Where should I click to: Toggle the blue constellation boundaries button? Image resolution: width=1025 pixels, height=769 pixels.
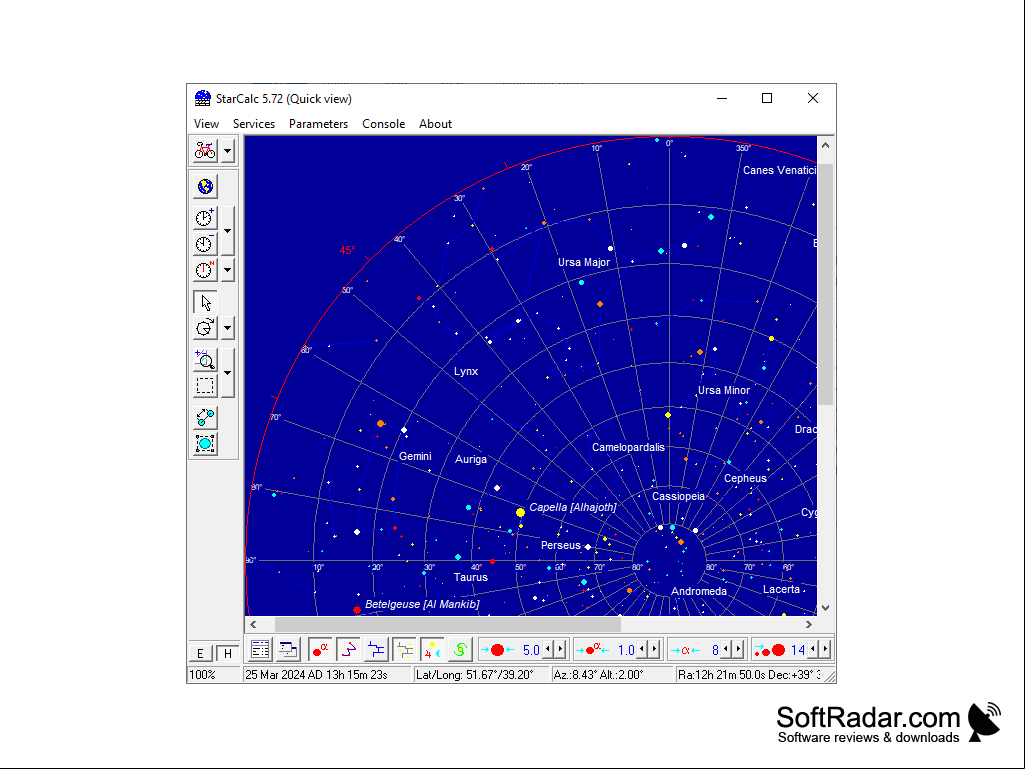tap(377, 649)
